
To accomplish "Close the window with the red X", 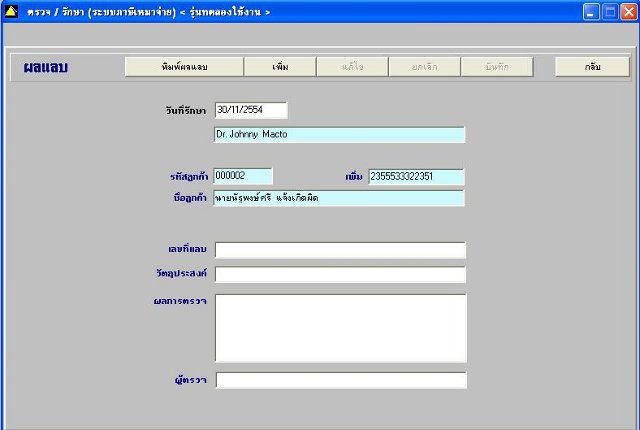I will (629, 12).
